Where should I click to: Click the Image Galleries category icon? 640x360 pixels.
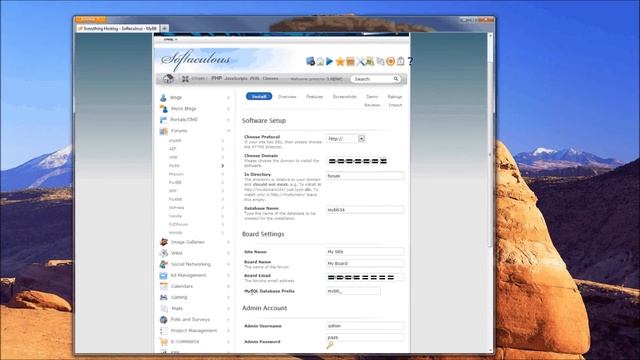point(164,242)
